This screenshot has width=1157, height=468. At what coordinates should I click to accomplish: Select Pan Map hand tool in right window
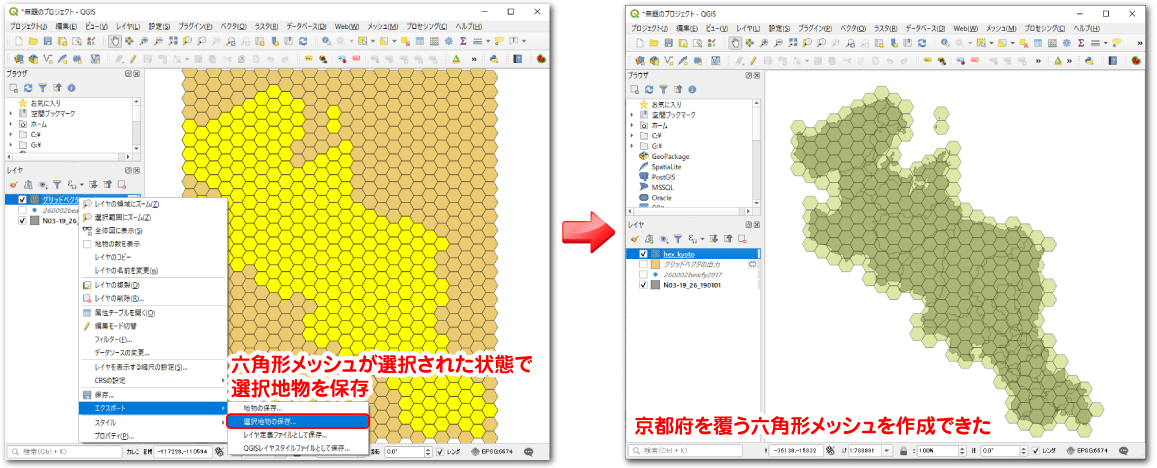(x=736, y=43)
